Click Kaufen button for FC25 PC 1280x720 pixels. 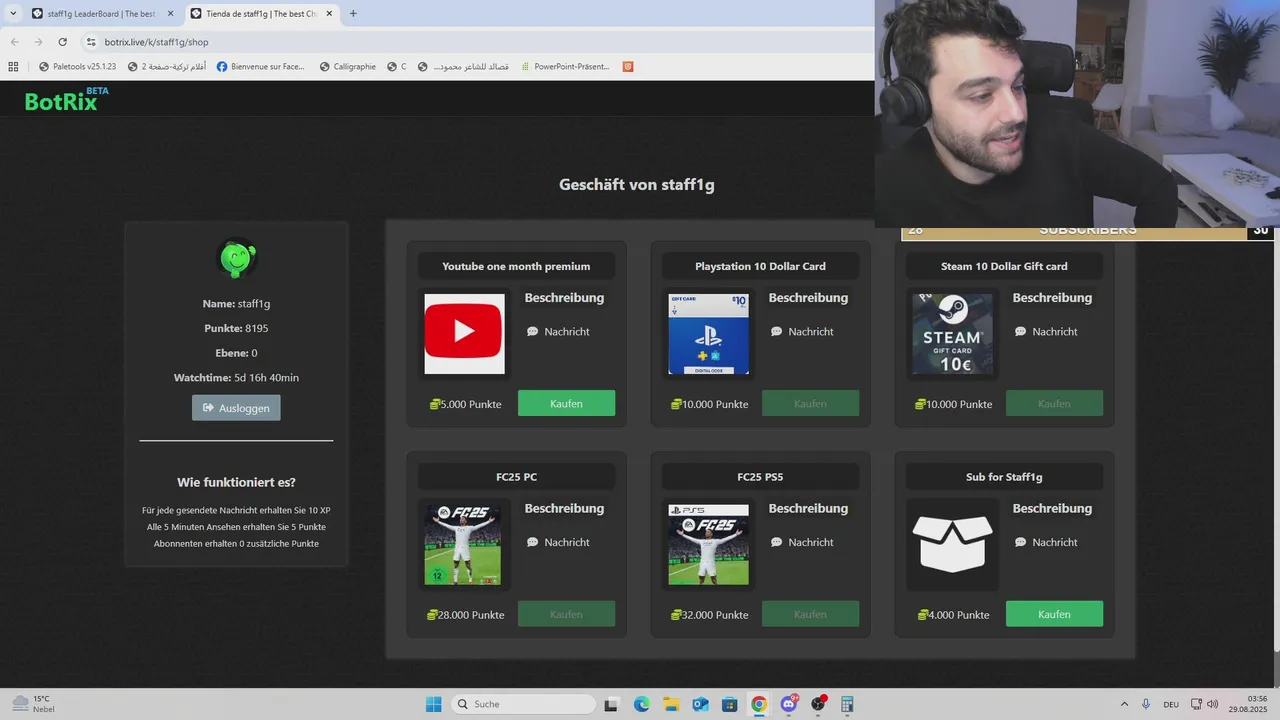[566, 614]
